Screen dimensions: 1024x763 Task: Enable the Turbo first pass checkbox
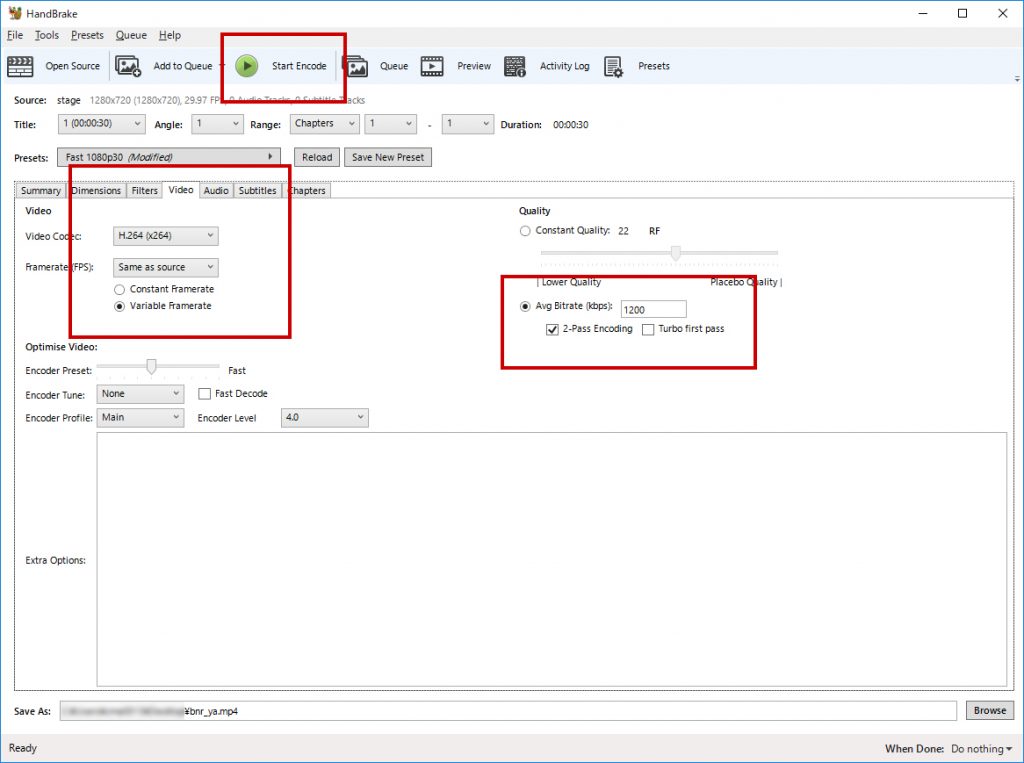[648, 329]
